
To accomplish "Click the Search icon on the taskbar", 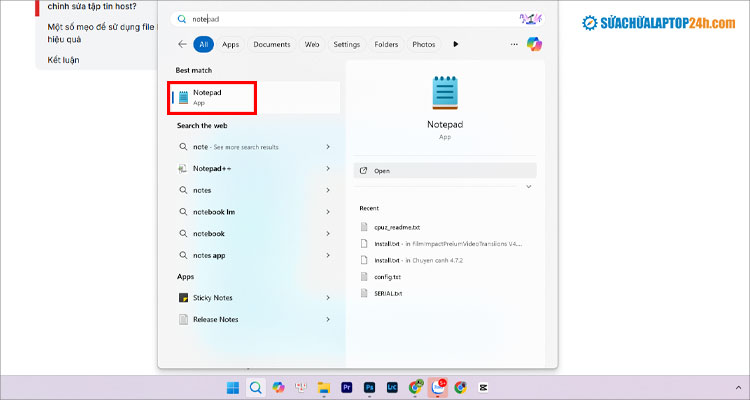I will 256,388.
